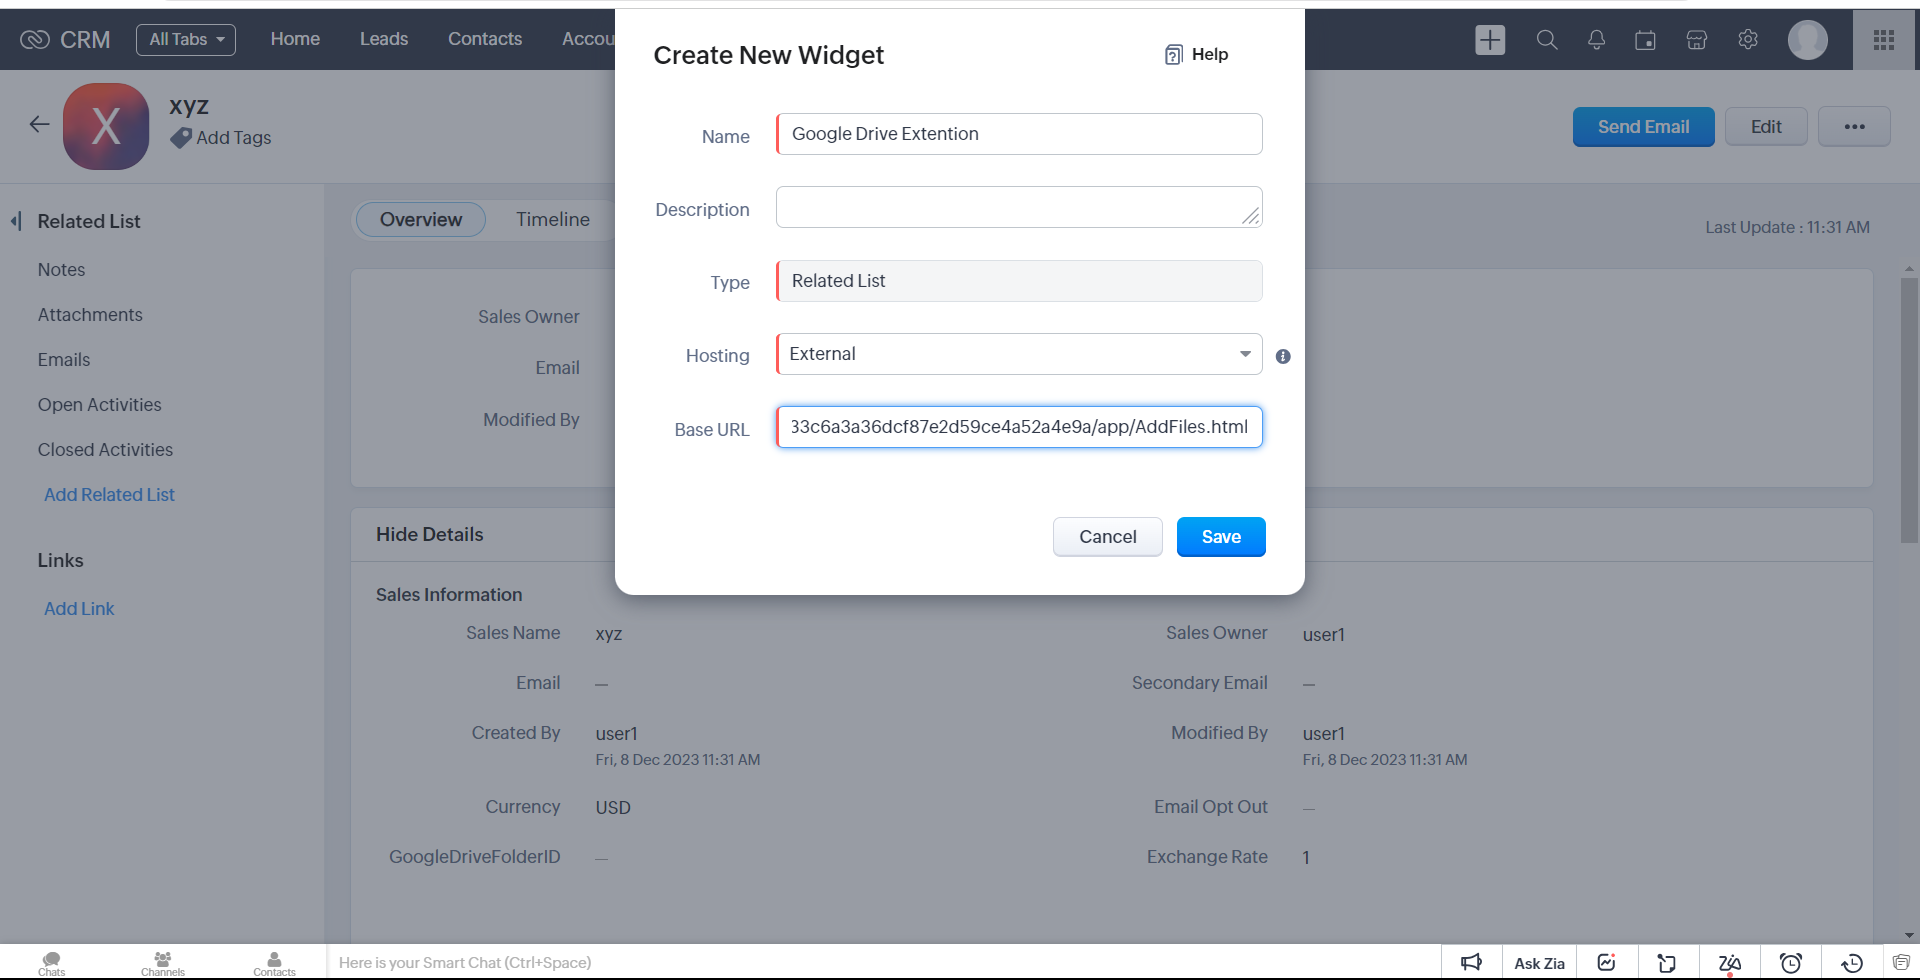Click the page's vertical scrollbar
Screen dimensions: 1920x980
[x=1909, y=410]
